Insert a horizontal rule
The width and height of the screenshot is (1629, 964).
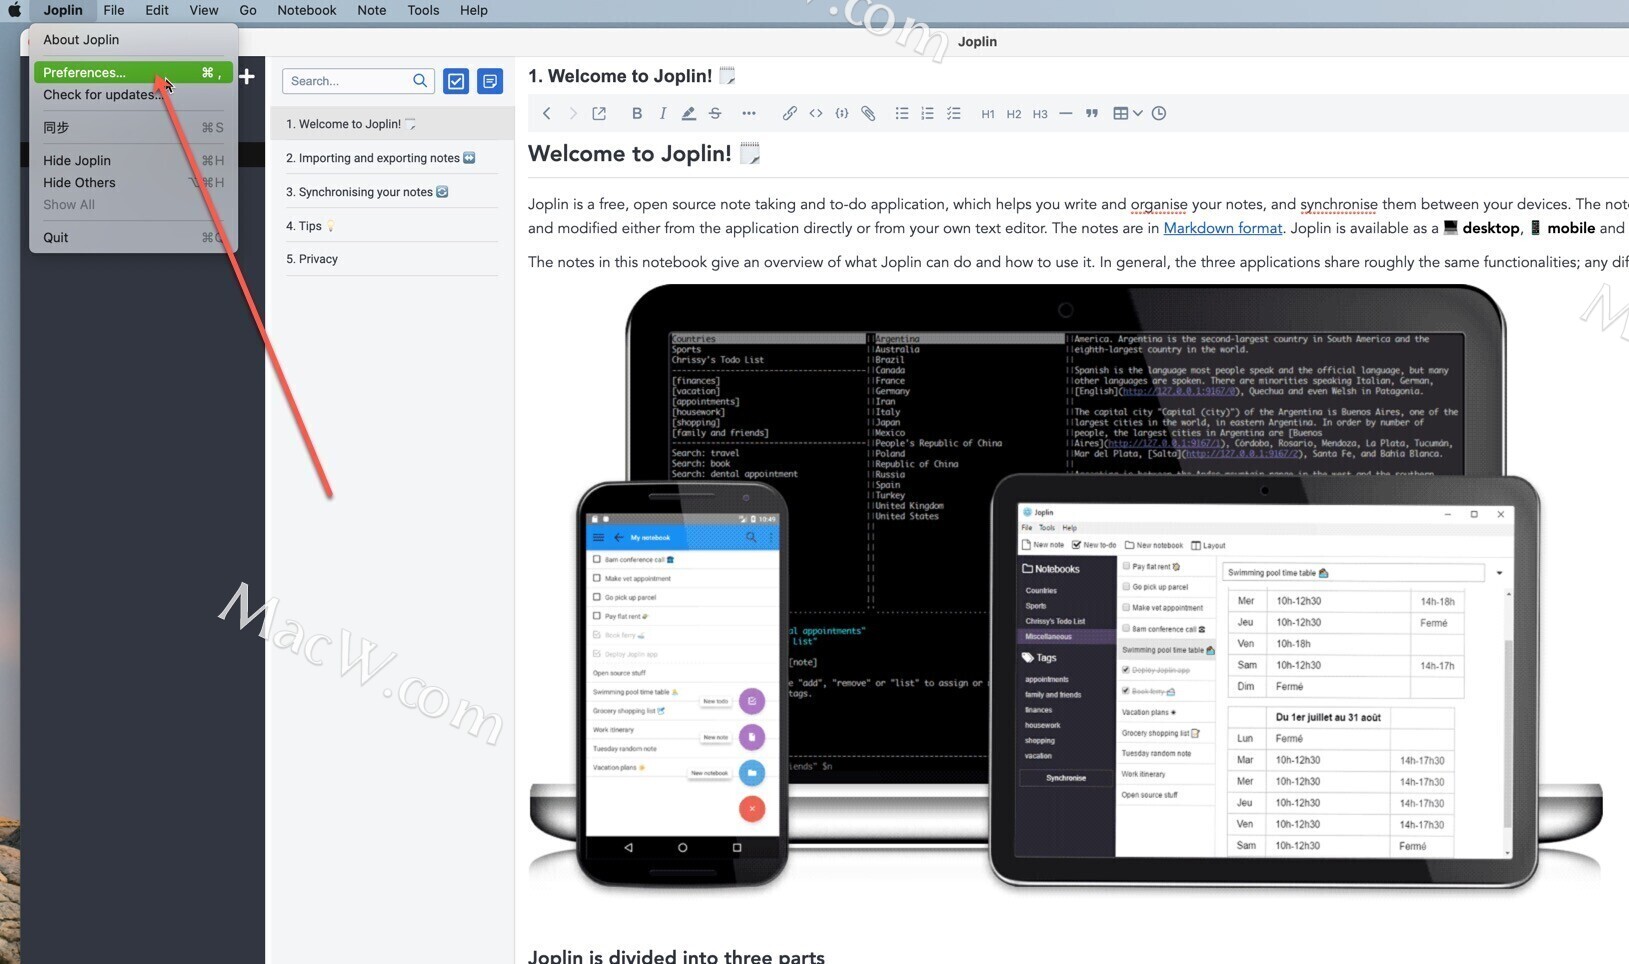point(1066,114)
